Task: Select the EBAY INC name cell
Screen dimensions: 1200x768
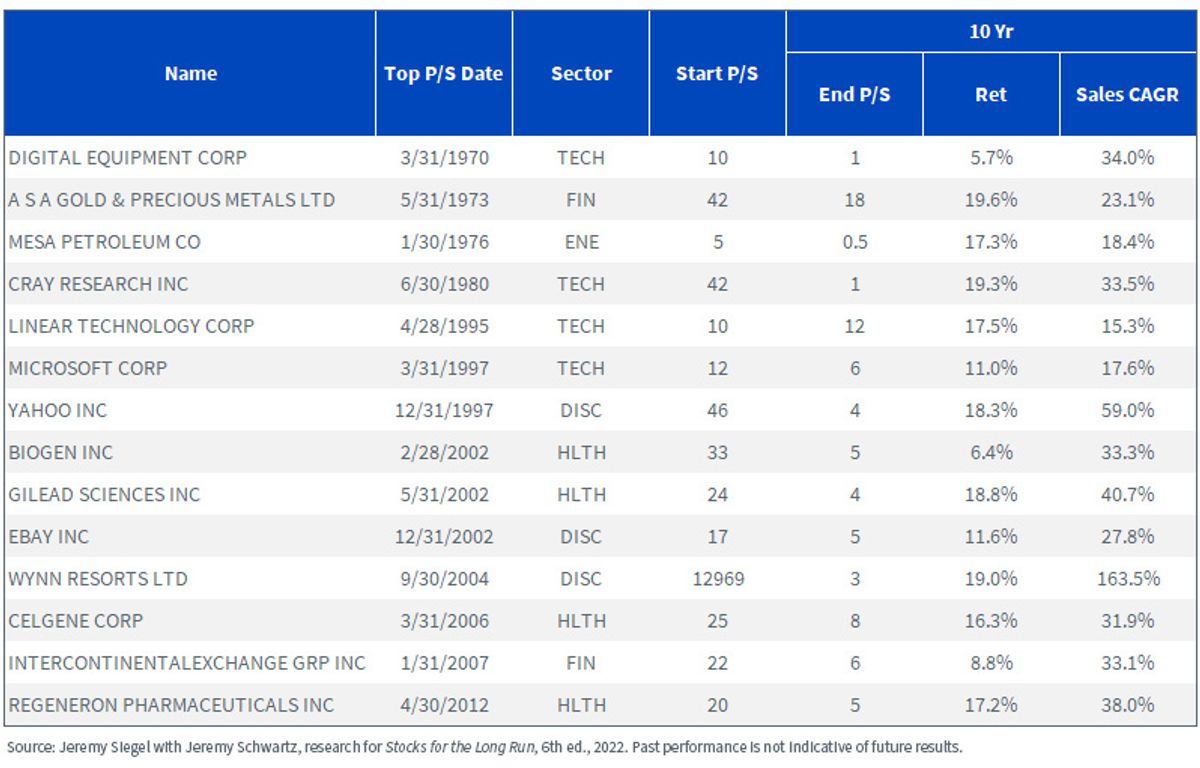Action: (48, 536)
